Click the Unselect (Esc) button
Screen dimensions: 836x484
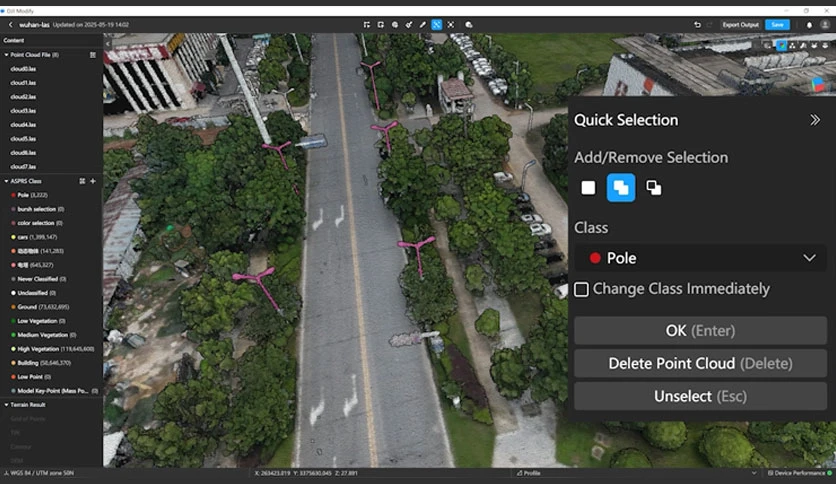(701, 397)
